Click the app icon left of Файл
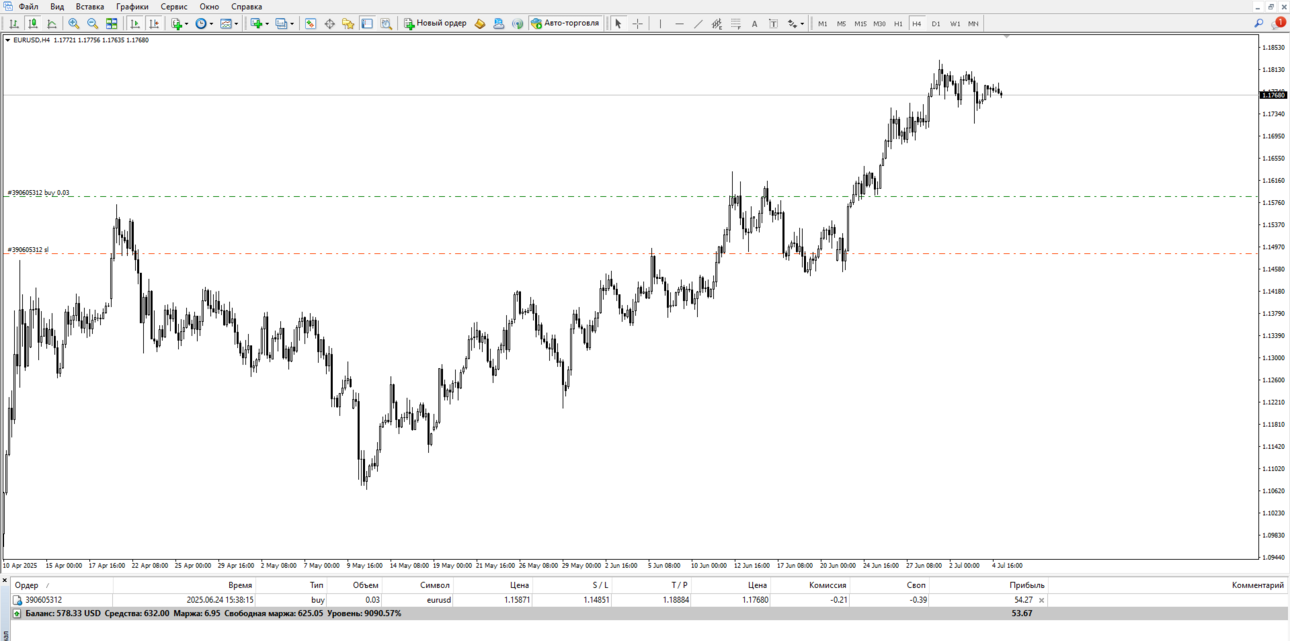The height and width of the screenshot is (641, 1290). pos(8,6)
